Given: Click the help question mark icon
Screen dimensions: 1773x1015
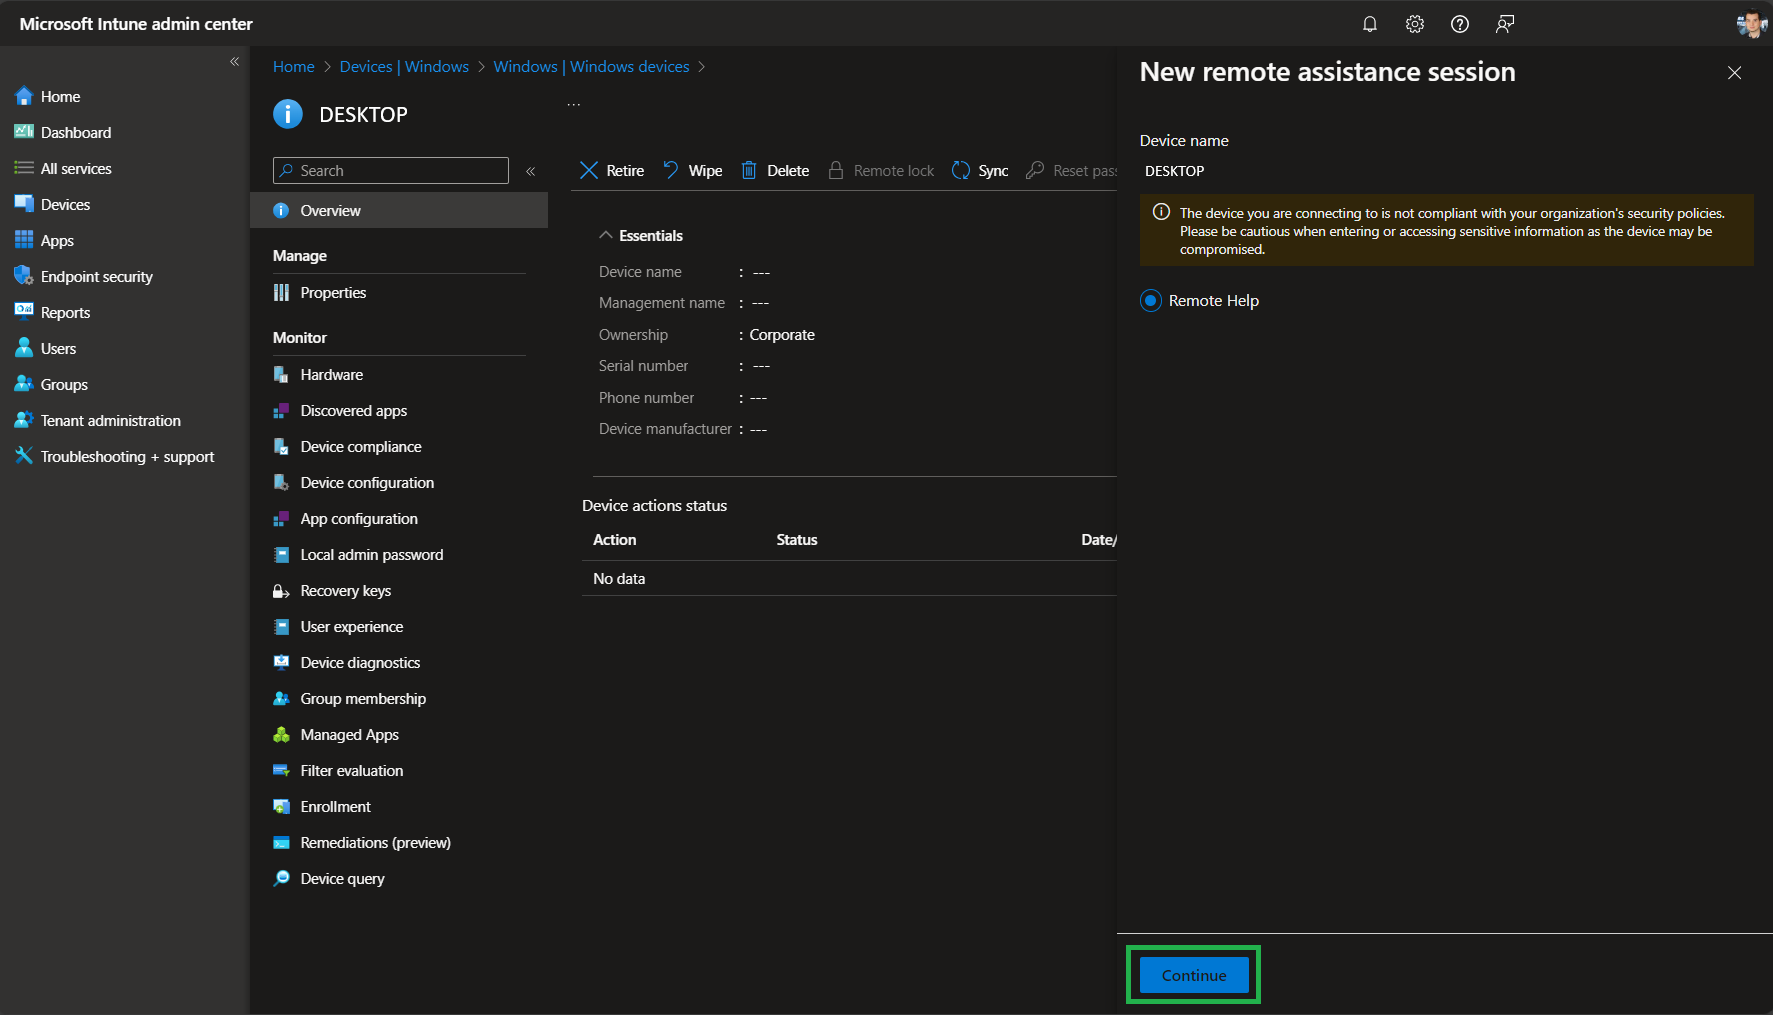Looking at the screenshot, I should pyautogui.click(x=1459, y=24).
